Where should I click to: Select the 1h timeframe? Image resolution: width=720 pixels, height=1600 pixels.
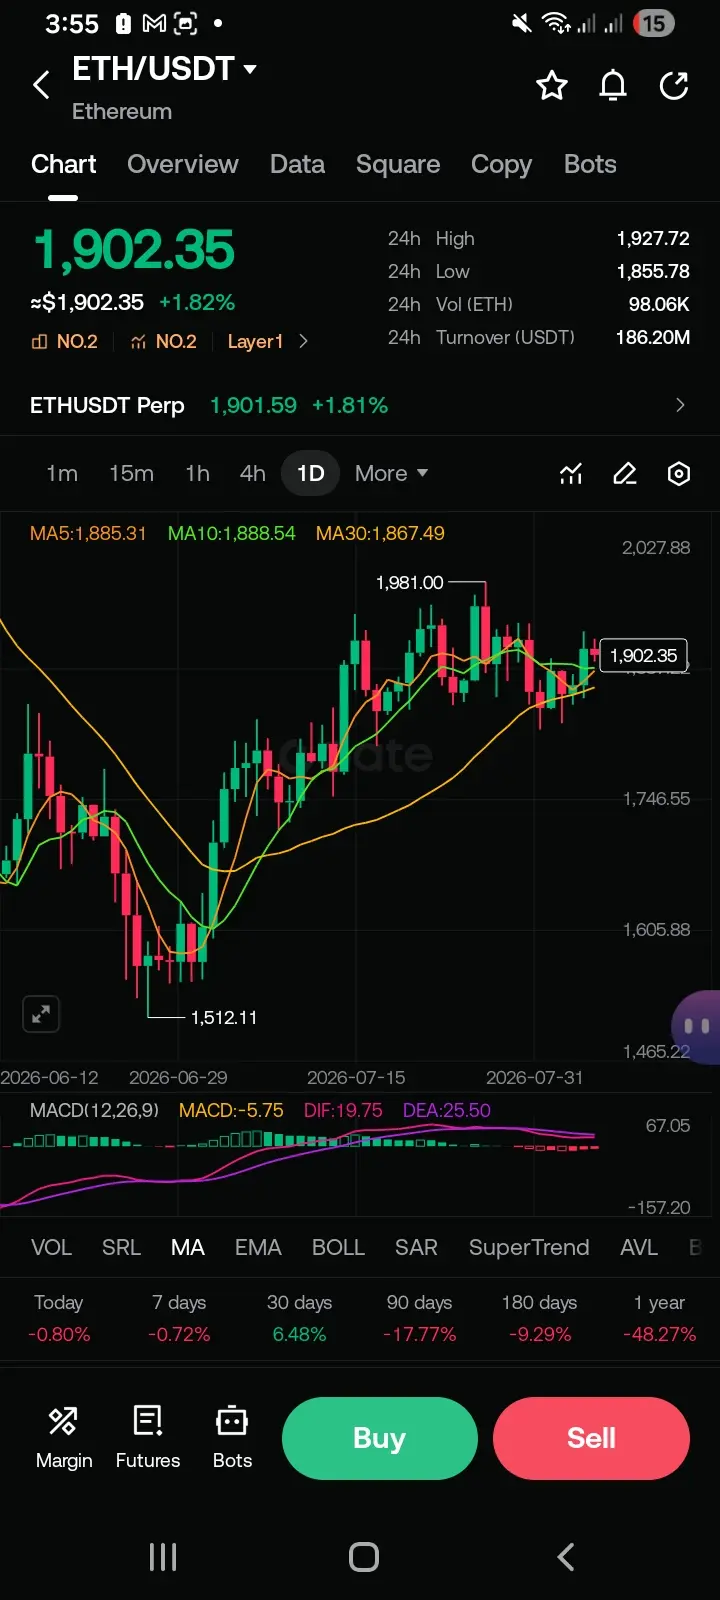[x=197, y=474]
